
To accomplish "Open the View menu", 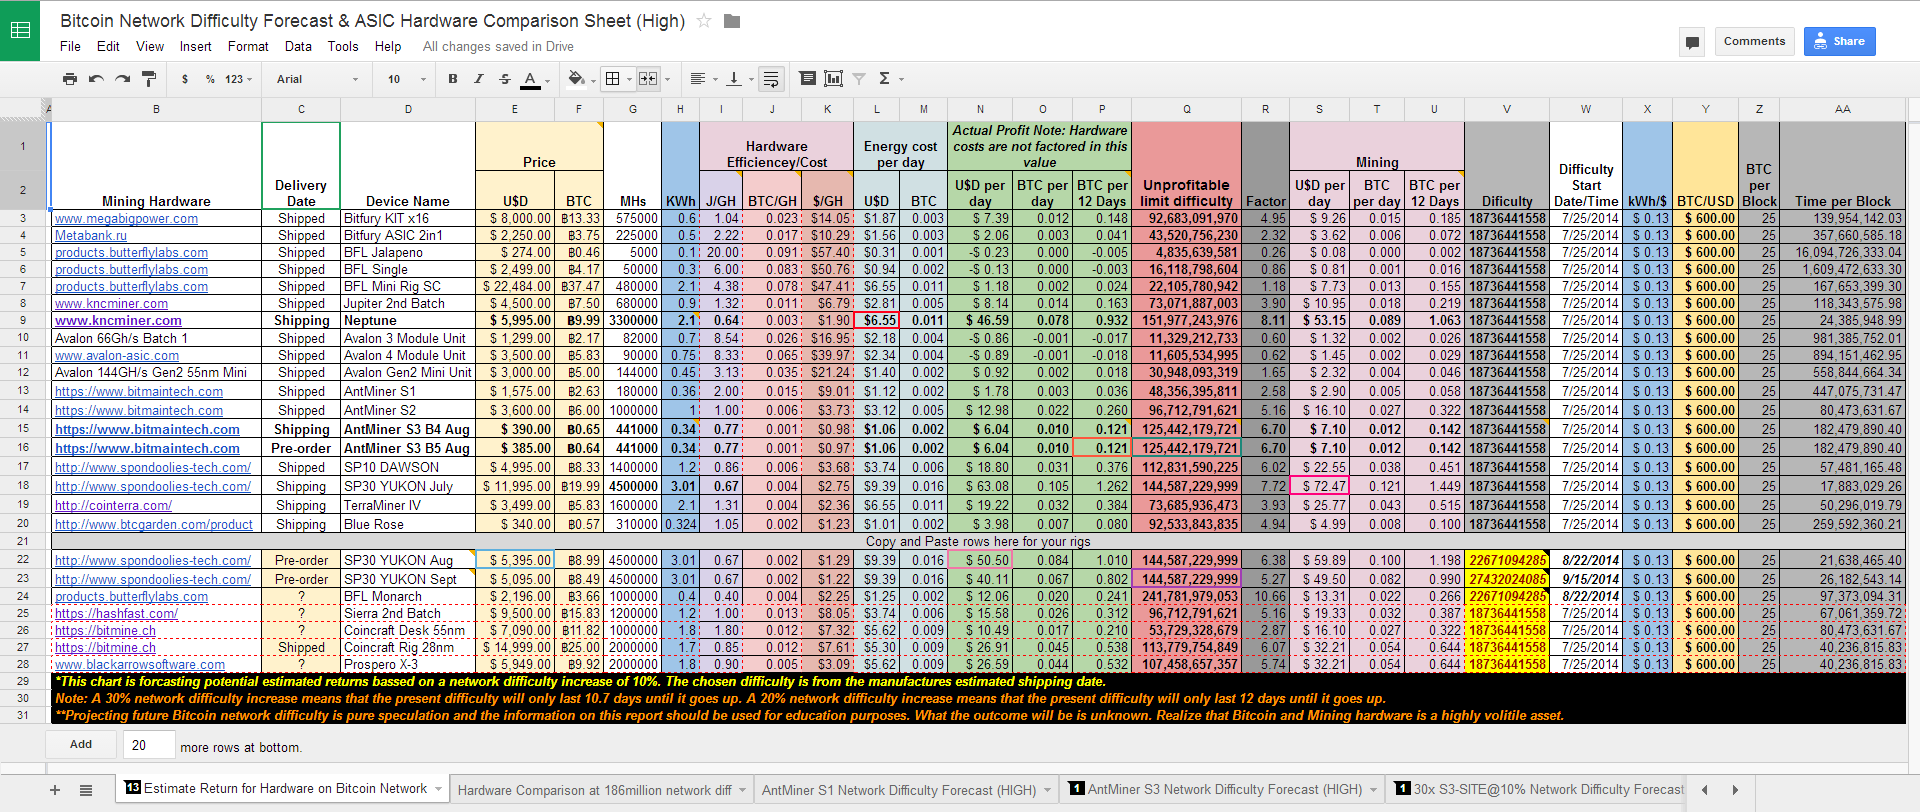I will click(150, 47).
